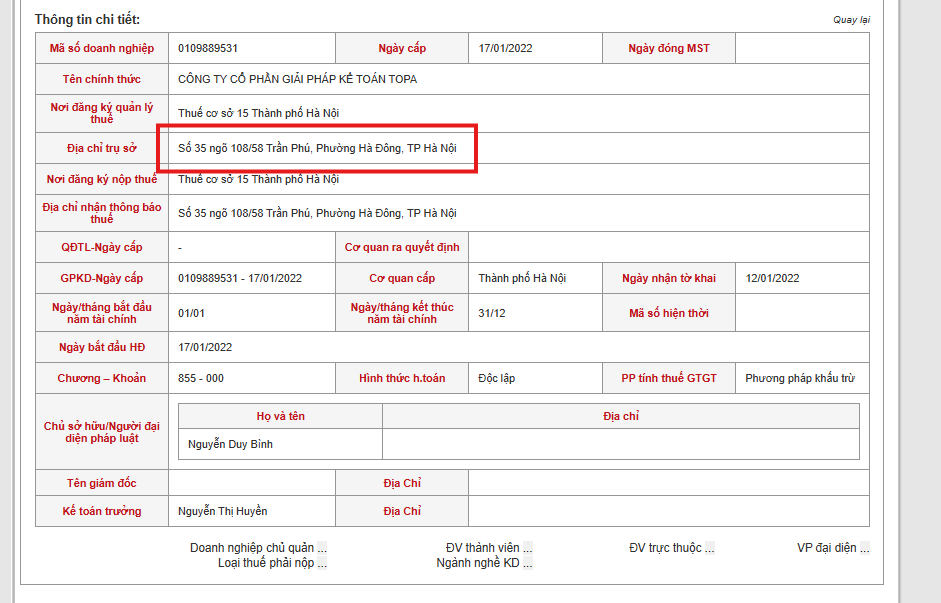The height and width of the screenshot is (603, 941).
Task: Click the Quay lại link
Action: [x=851, y=20]
